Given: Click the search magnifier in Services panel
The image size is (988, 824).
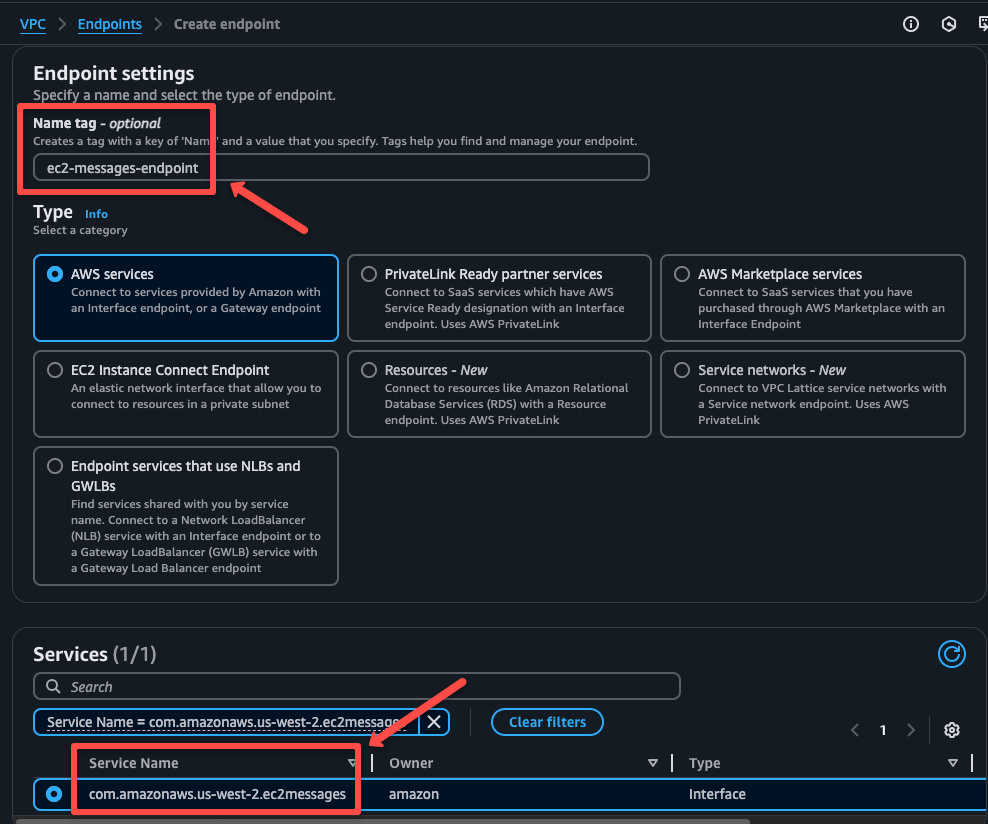Looking at the screenshot, I should 53,686.
